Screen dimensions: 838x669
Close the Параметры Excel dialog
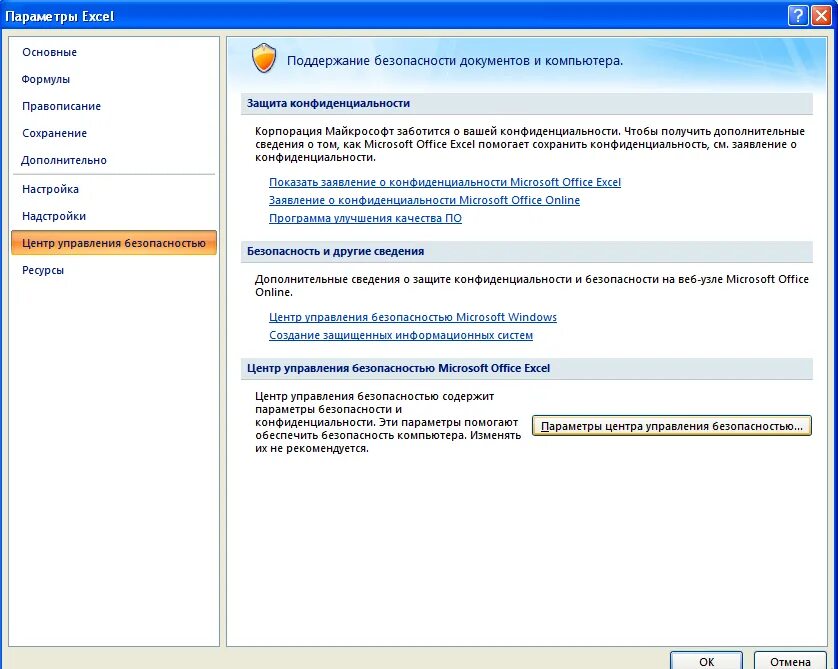(x=821, y=16)
